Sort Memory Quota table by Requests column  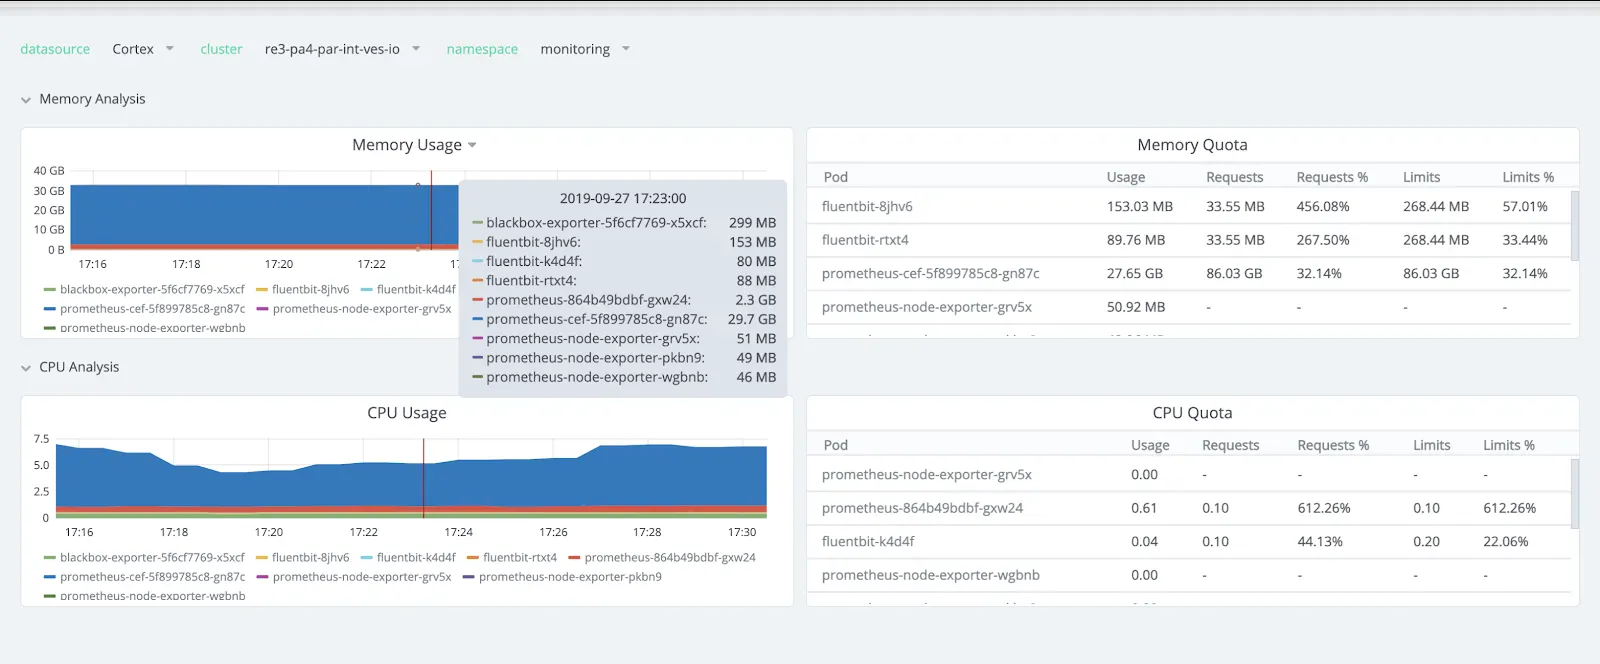[1235, 177]
